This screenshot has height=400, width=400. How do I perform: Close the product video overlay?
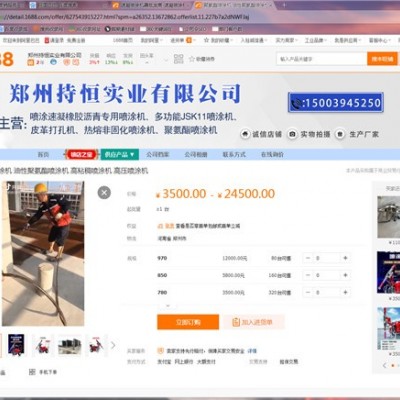[104, 192]
